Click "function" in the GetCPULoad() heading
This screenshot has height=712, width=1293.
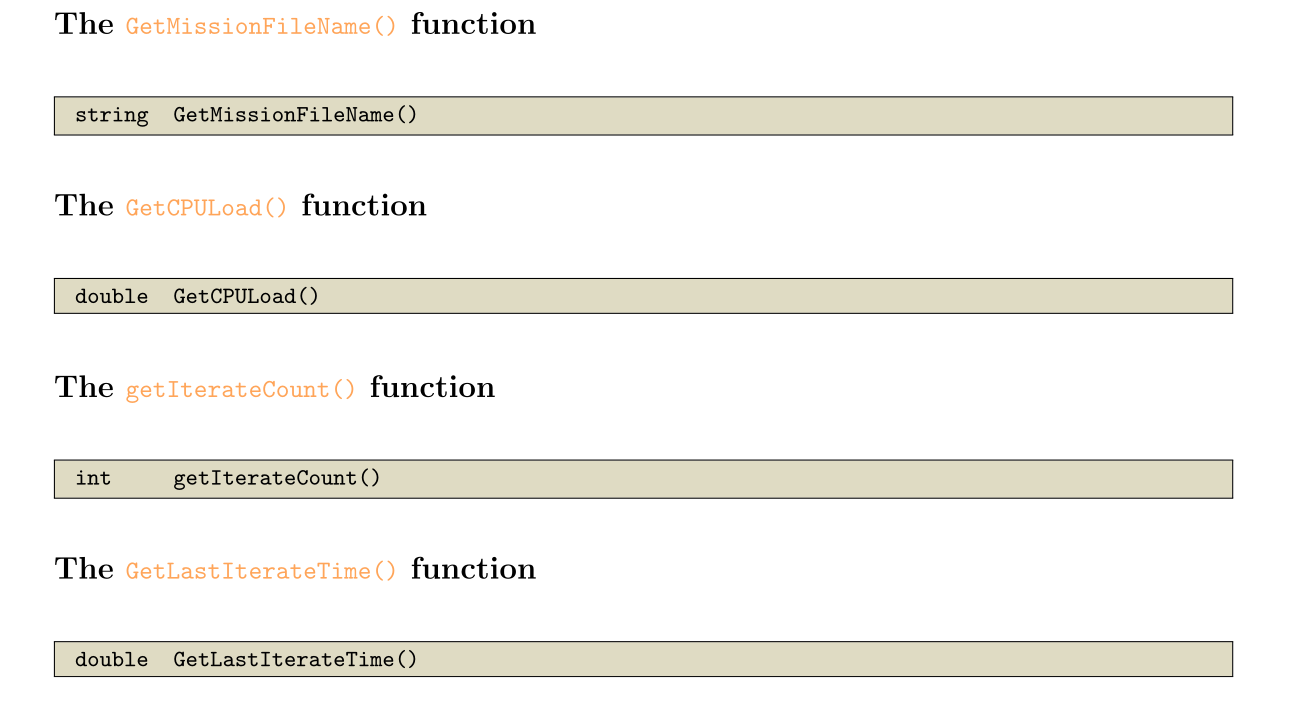tap(364, 206)
